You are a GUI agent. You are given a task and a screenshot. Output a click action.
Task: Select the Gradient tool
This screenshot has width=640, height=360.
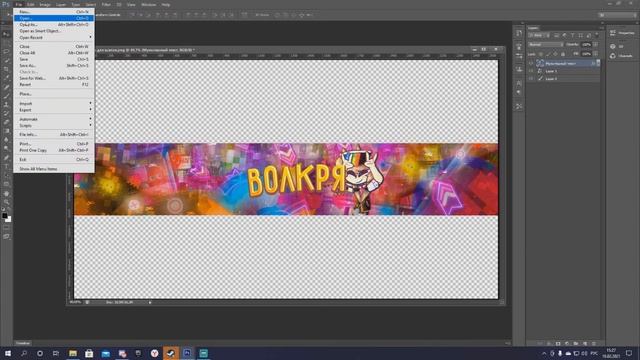[x=6, y=131]
